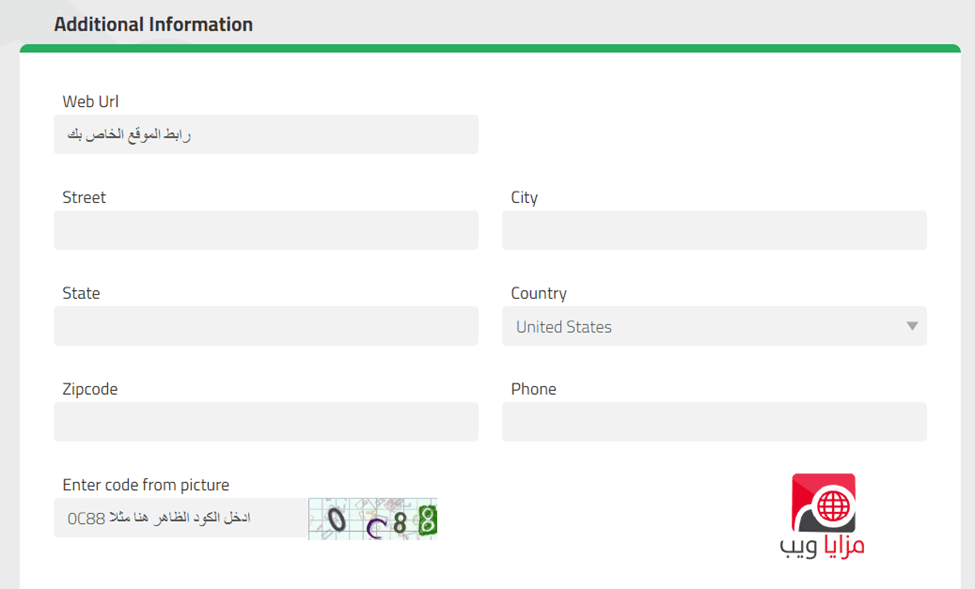Focus the State text field

tap(266, 326)
